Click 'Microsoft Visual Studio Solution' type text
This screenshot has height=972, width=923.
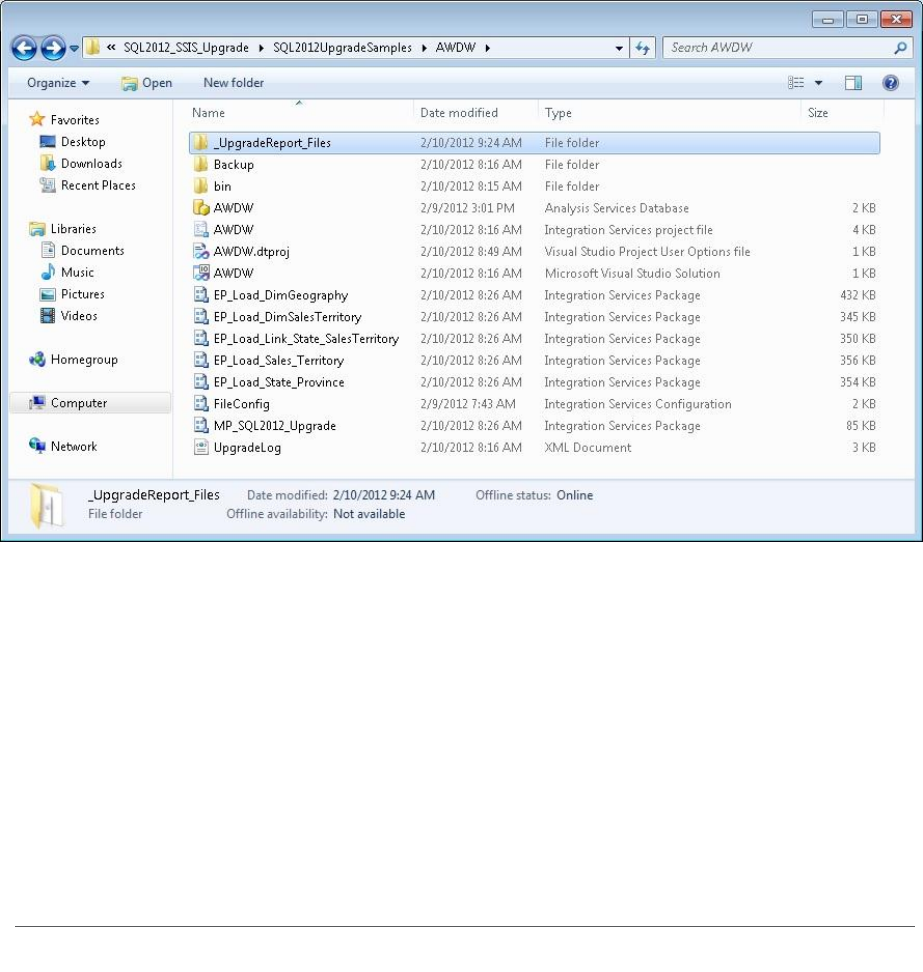(x=632, y=273)
